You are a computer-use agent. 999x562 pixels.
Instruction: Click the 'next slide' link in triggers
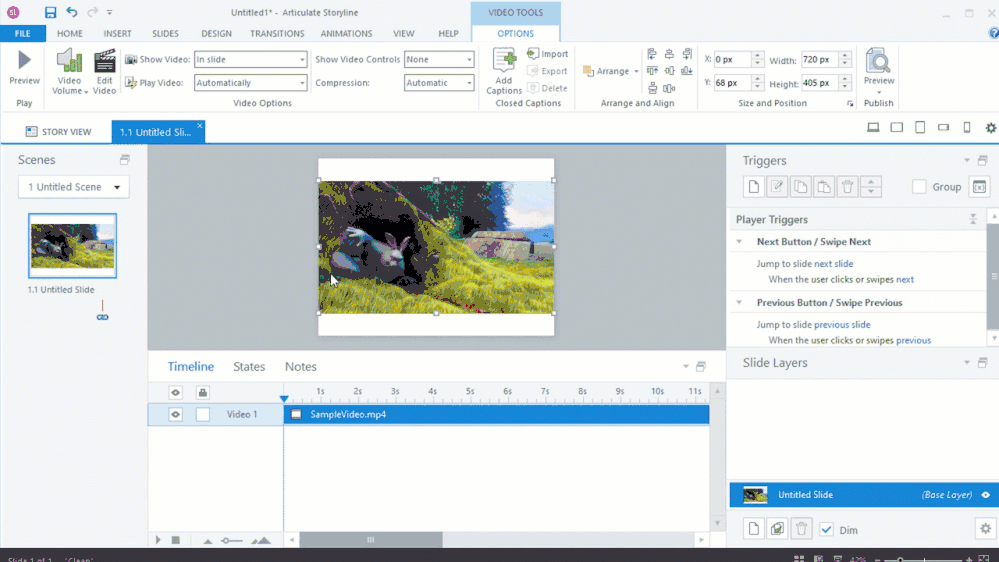coord(833,264)
